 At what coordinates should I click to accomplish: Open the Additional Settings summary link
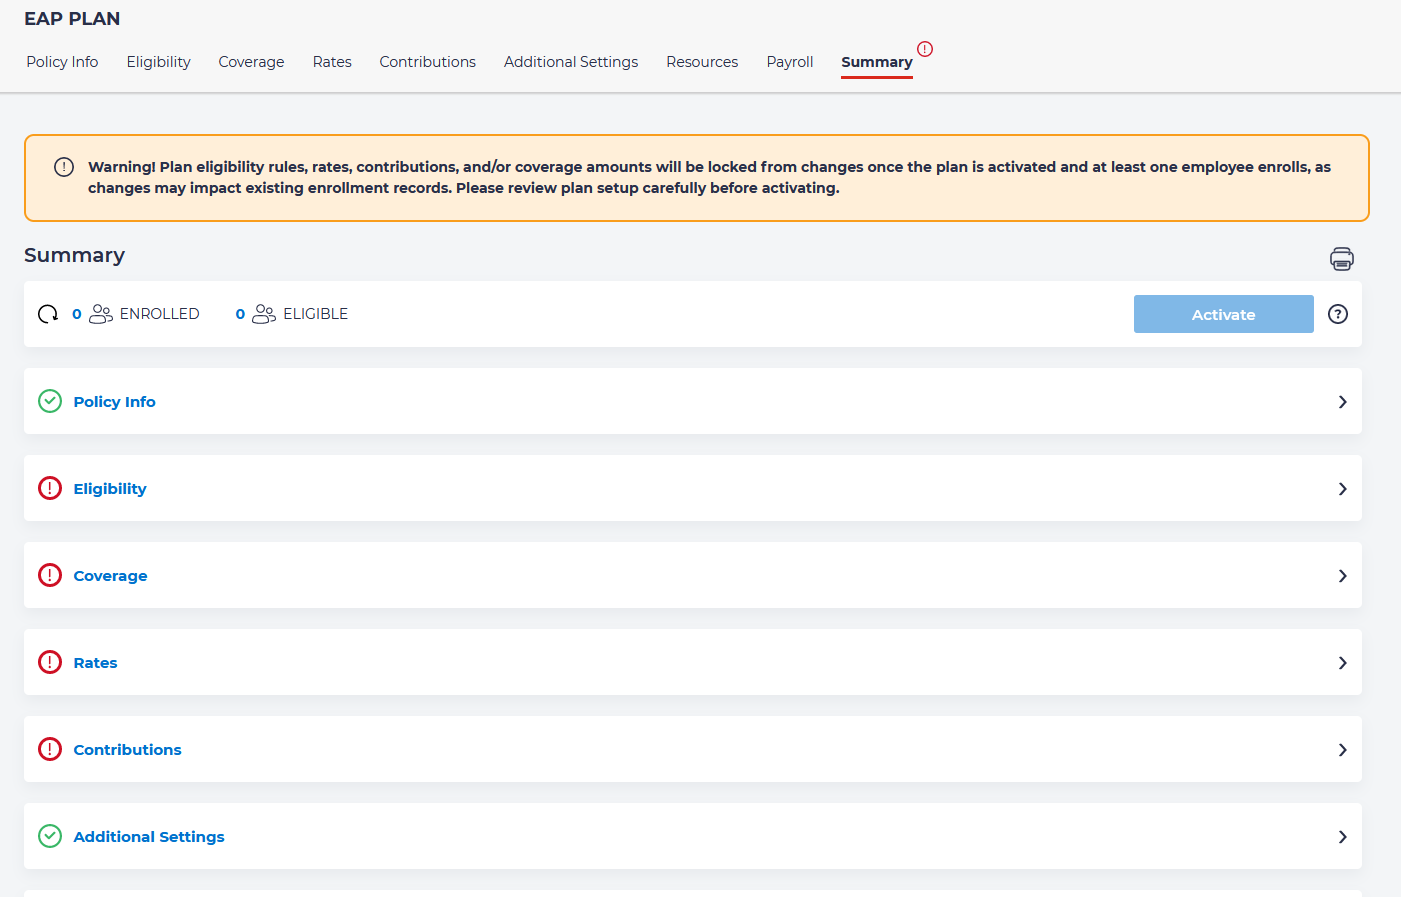tap(149, 837)
